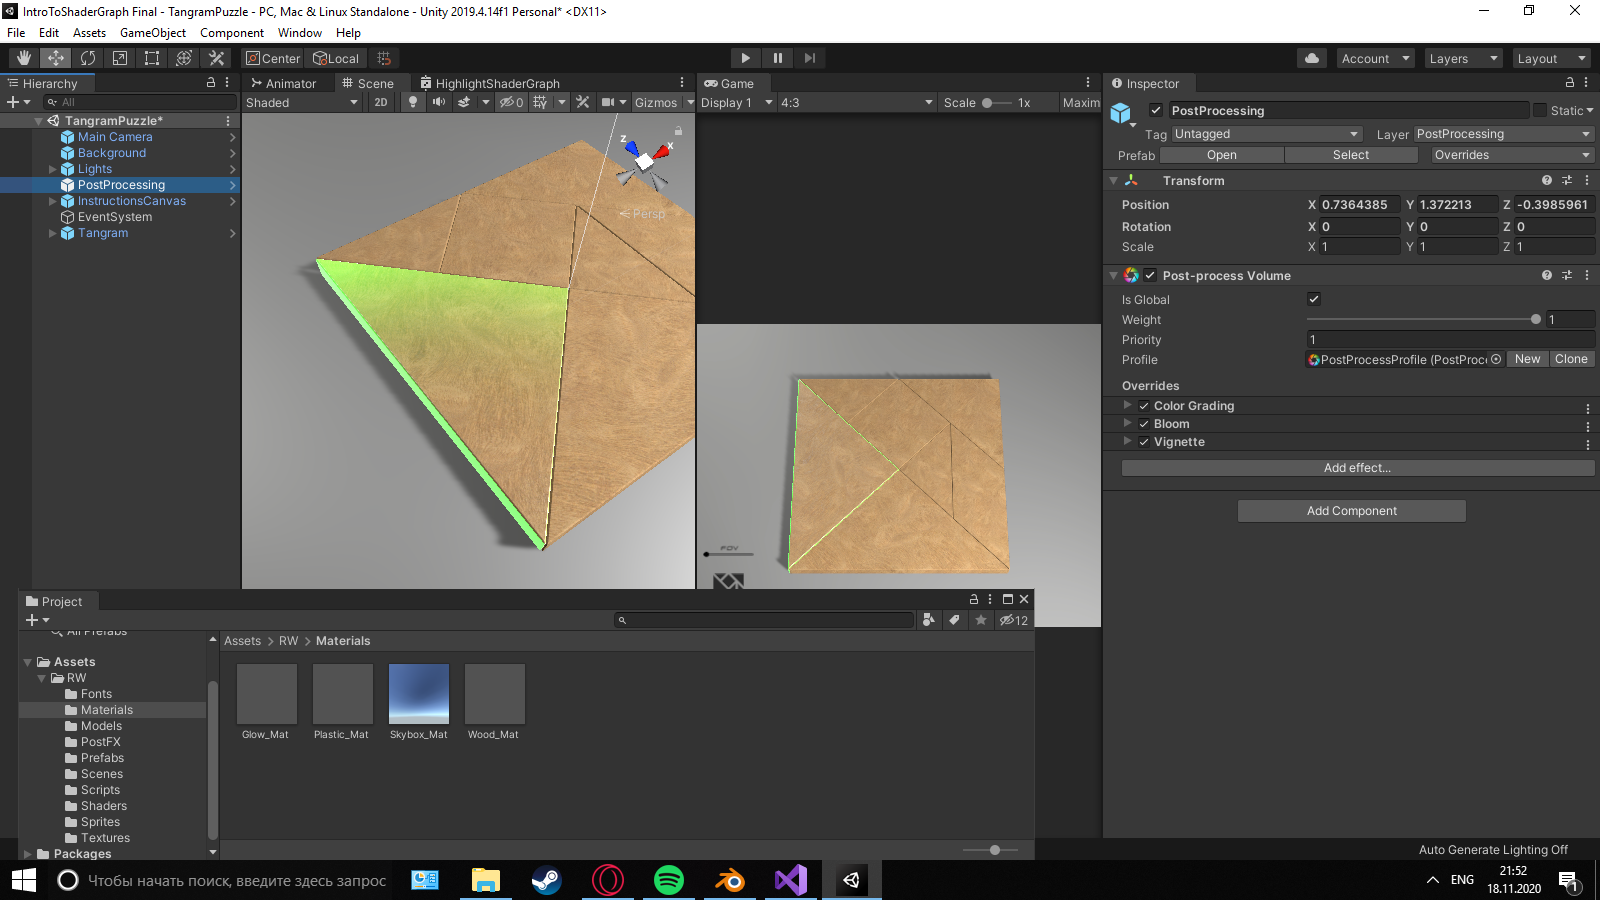Toggle grid snapping icon
The image size is (1600, 900).
pyautogui.click(x=384, y=58)
